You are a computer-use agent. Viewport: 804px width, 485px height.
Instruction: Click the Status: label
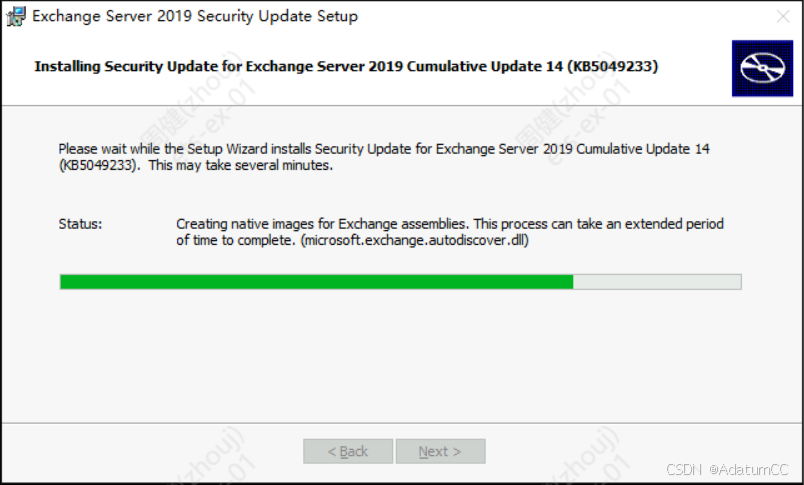[x=80, y=224]
